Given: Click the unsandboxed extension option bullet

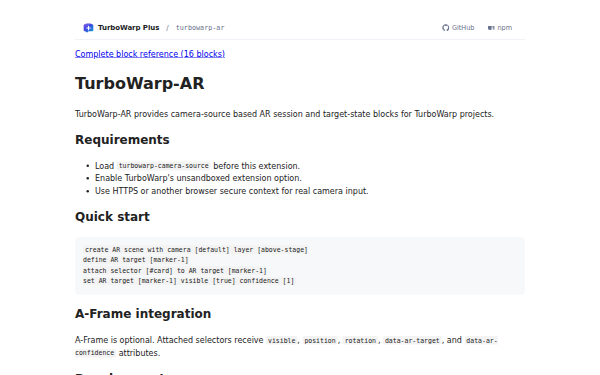Looking at the screenshot, I should 198,178.
